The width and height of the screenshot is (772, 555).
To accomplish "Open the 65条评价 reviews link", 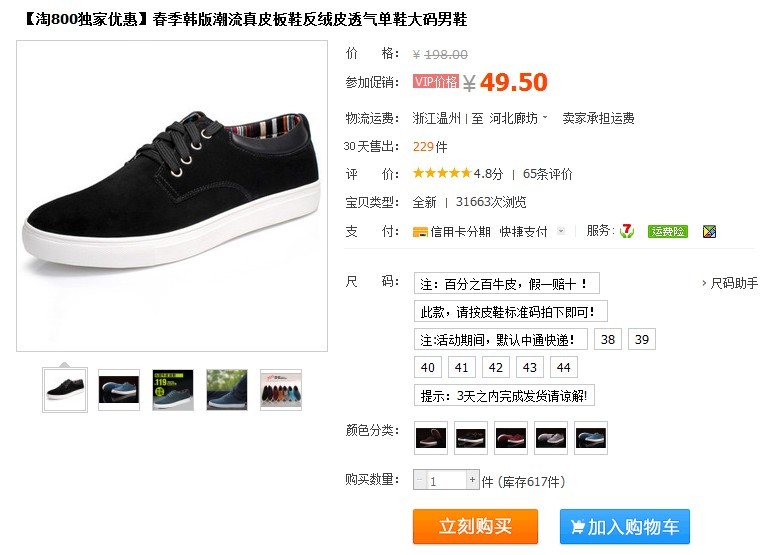I will click(547, 174).
